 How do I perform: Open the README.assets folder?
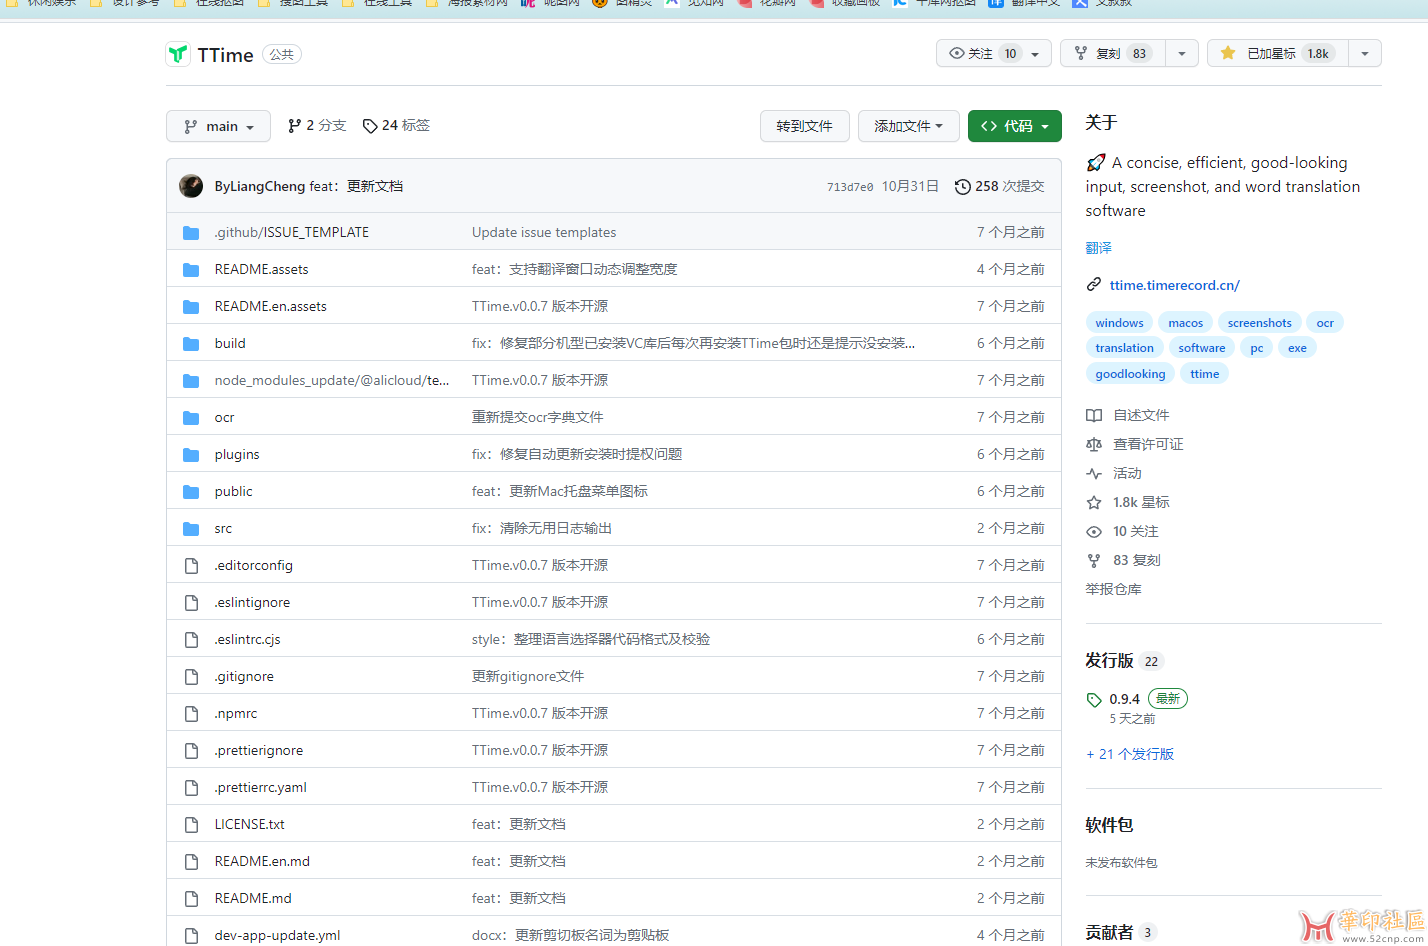pyautogui.click(x=261, y=269)
